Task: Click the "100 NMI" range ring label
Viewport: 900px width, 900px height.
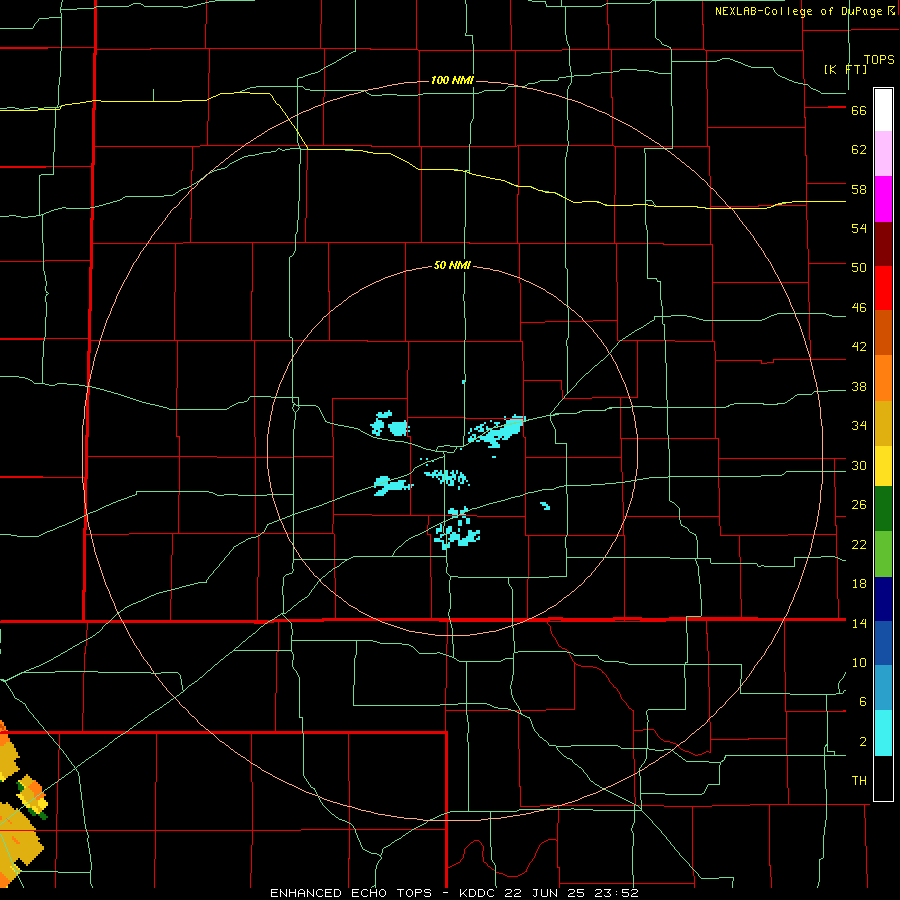Action: pyautogui.click(x=452, y=80)
